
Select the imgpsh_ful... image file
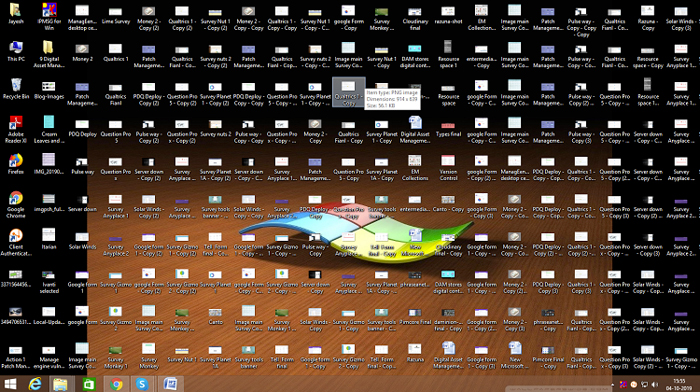(x=49, y=203)
